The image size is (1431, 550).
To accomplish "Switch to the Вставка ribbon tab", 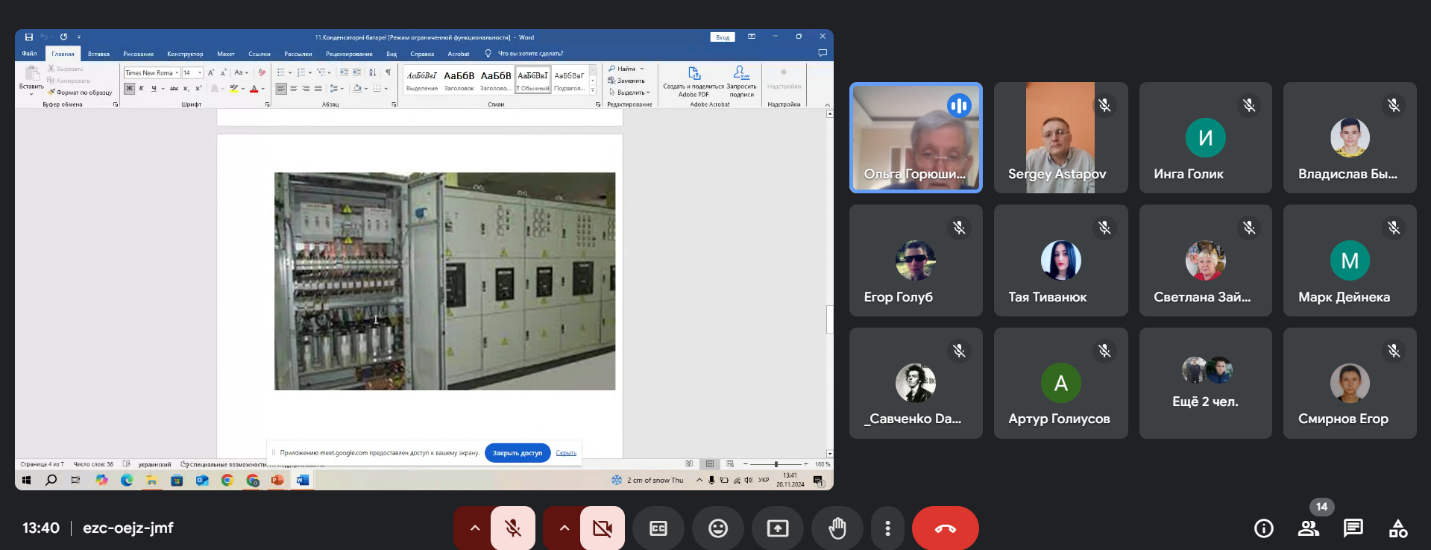I will click(x=99, y=53).
